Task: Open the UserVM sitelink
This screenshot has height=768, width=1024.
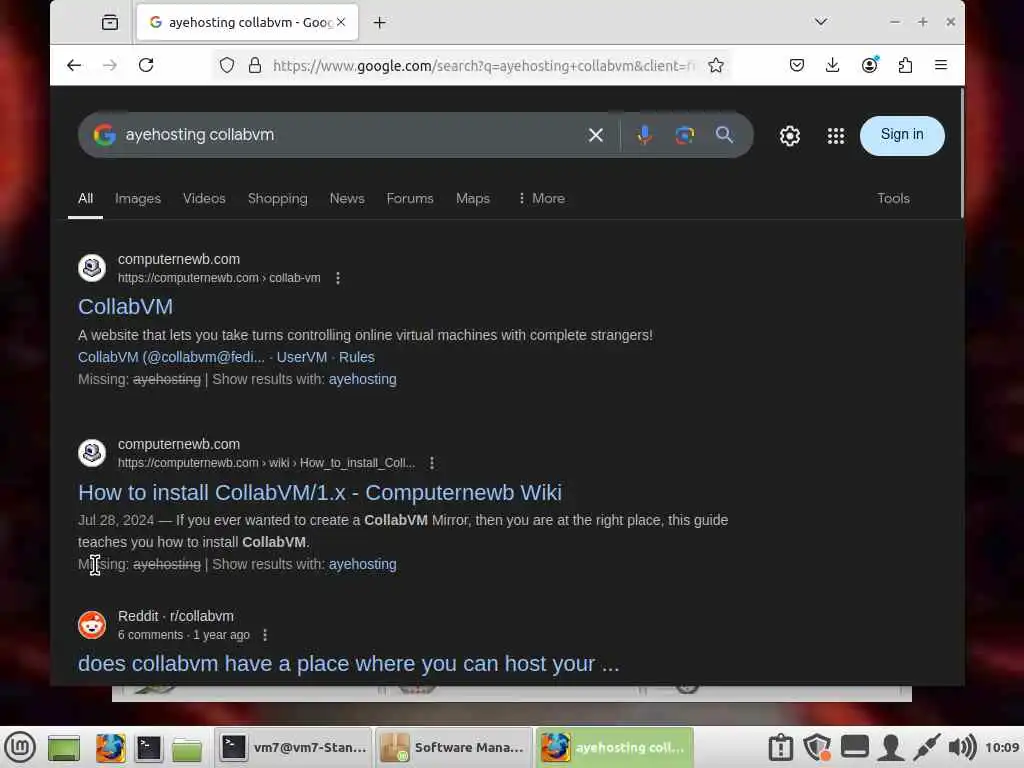Action: coord(302,357)
